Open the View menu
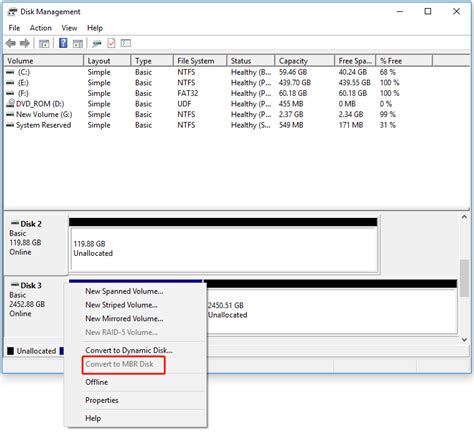 click(69, 28)
